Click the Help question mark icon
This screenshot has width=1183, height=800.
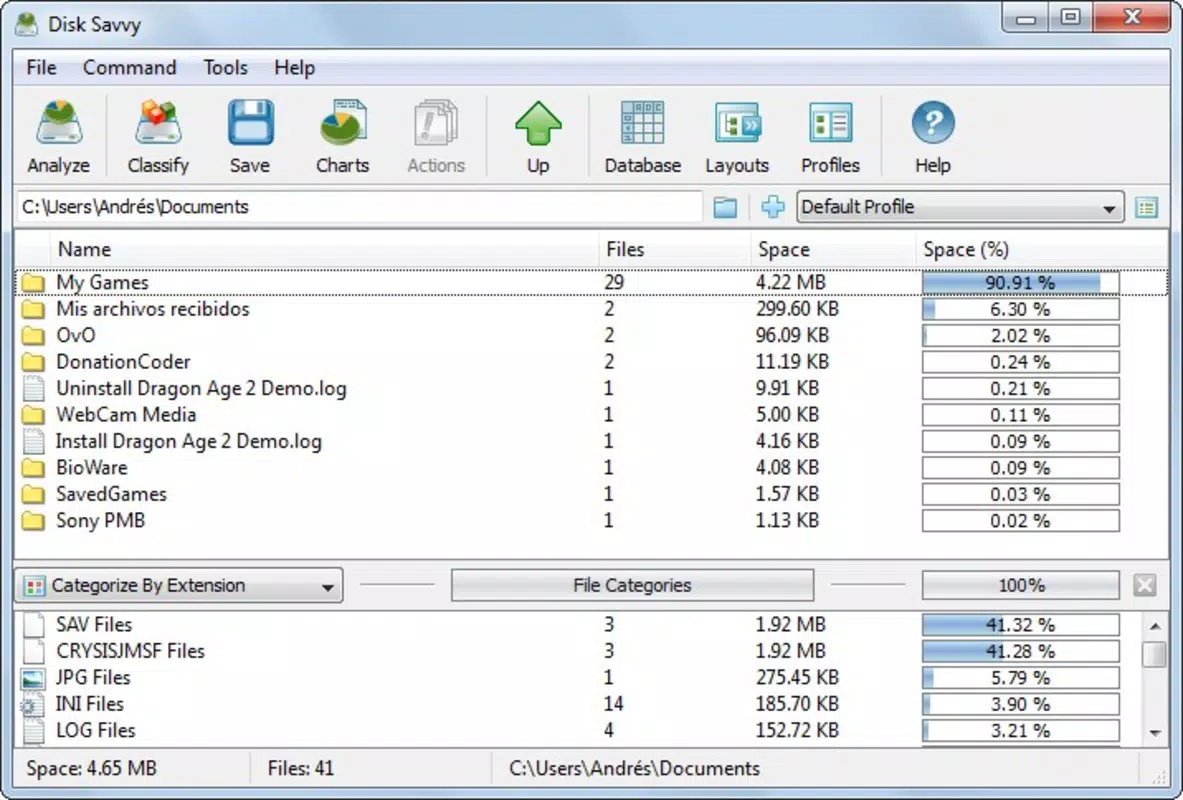[933, 123]
